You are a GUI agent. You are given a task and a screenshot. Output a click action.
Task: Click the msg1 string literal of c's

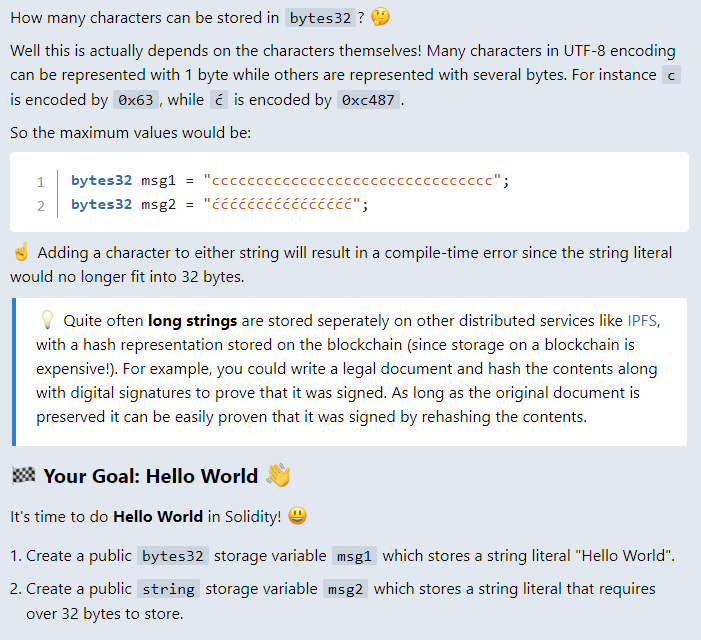coord(351,181)
